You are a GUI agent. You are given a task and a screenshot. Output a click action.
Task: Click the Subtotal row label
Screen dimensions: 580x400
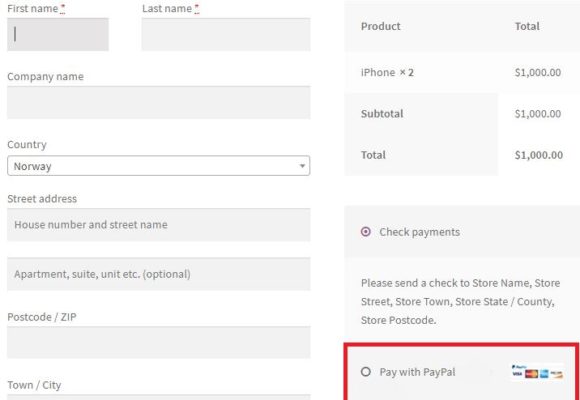(x=382, y=114)
